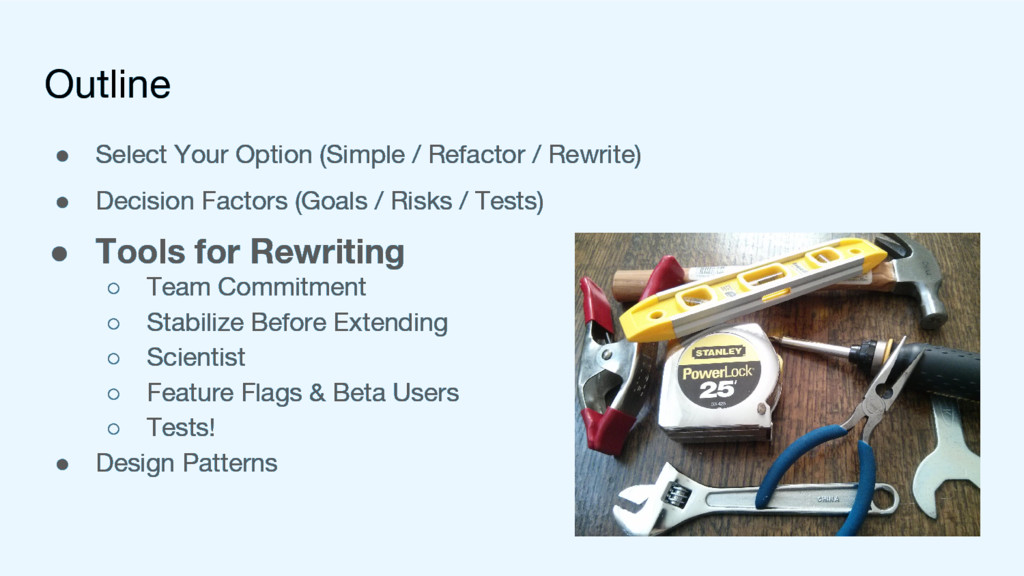Select "Feature Flags & Beta Users" text

tap(302, 393)
